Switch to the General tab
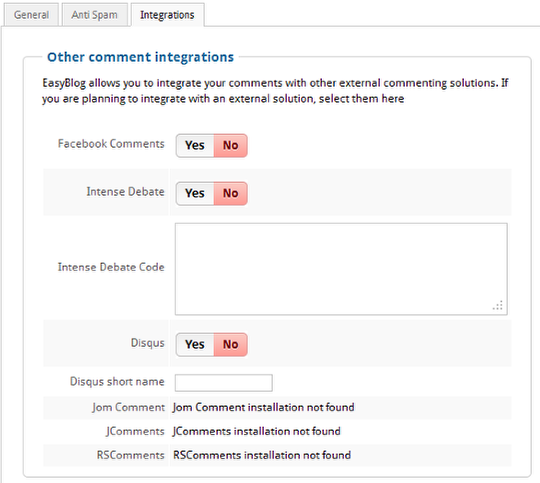Viewport: 540px width, 483px height. (x=31, y=15)
